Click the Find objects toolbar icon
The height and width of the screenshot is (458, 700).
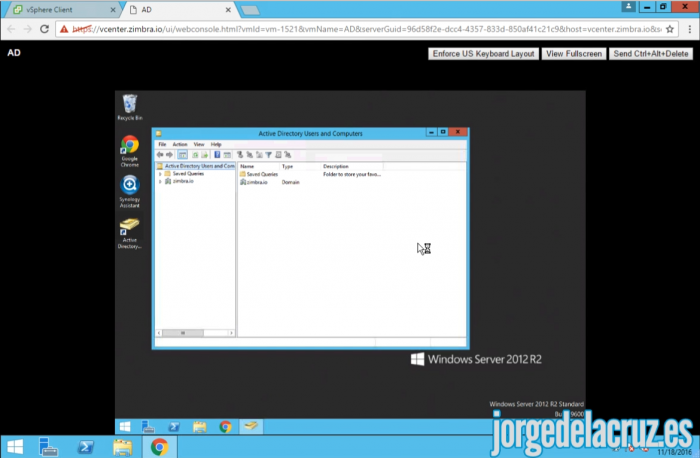(278, 155)
